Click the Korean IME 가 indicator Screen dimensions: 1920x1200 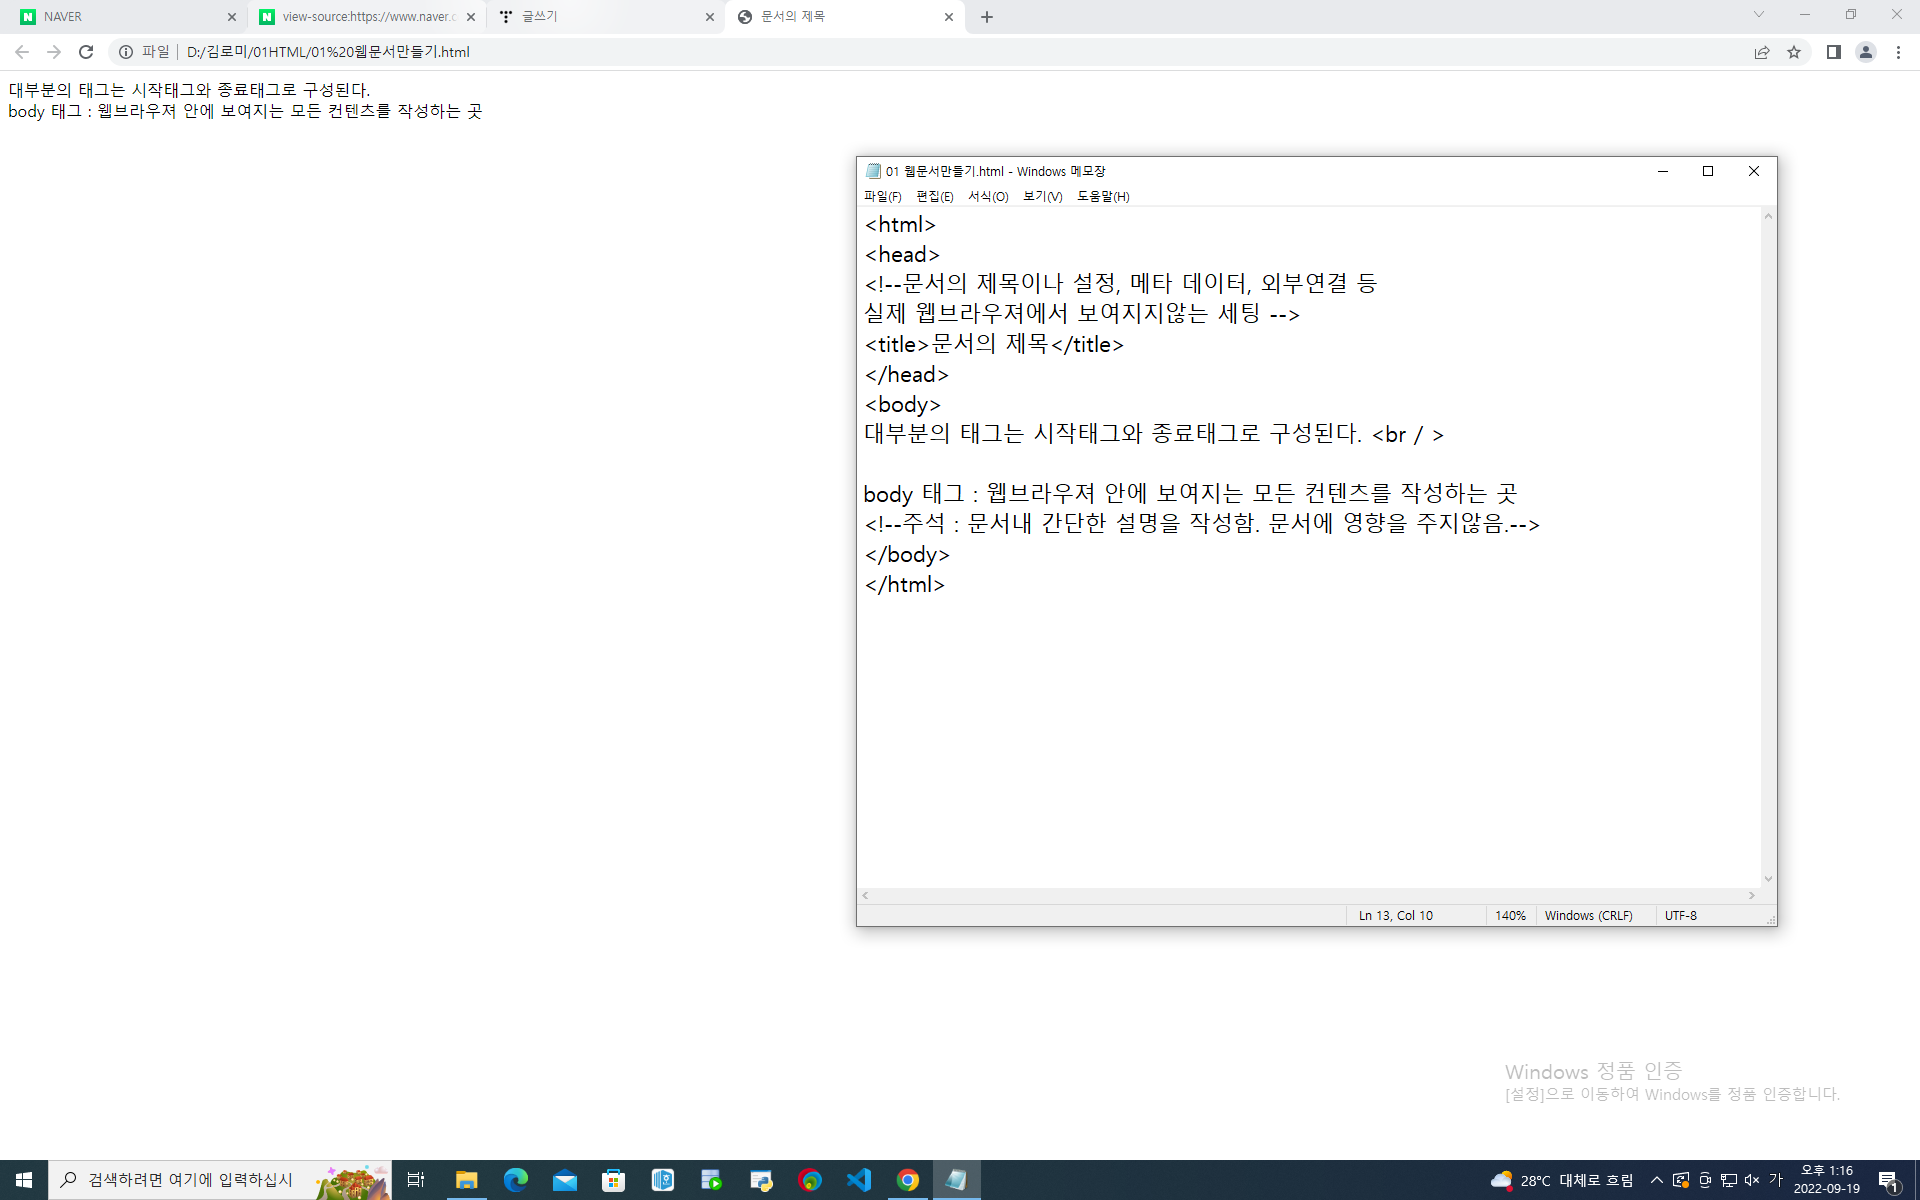tap(1776, 1180)
